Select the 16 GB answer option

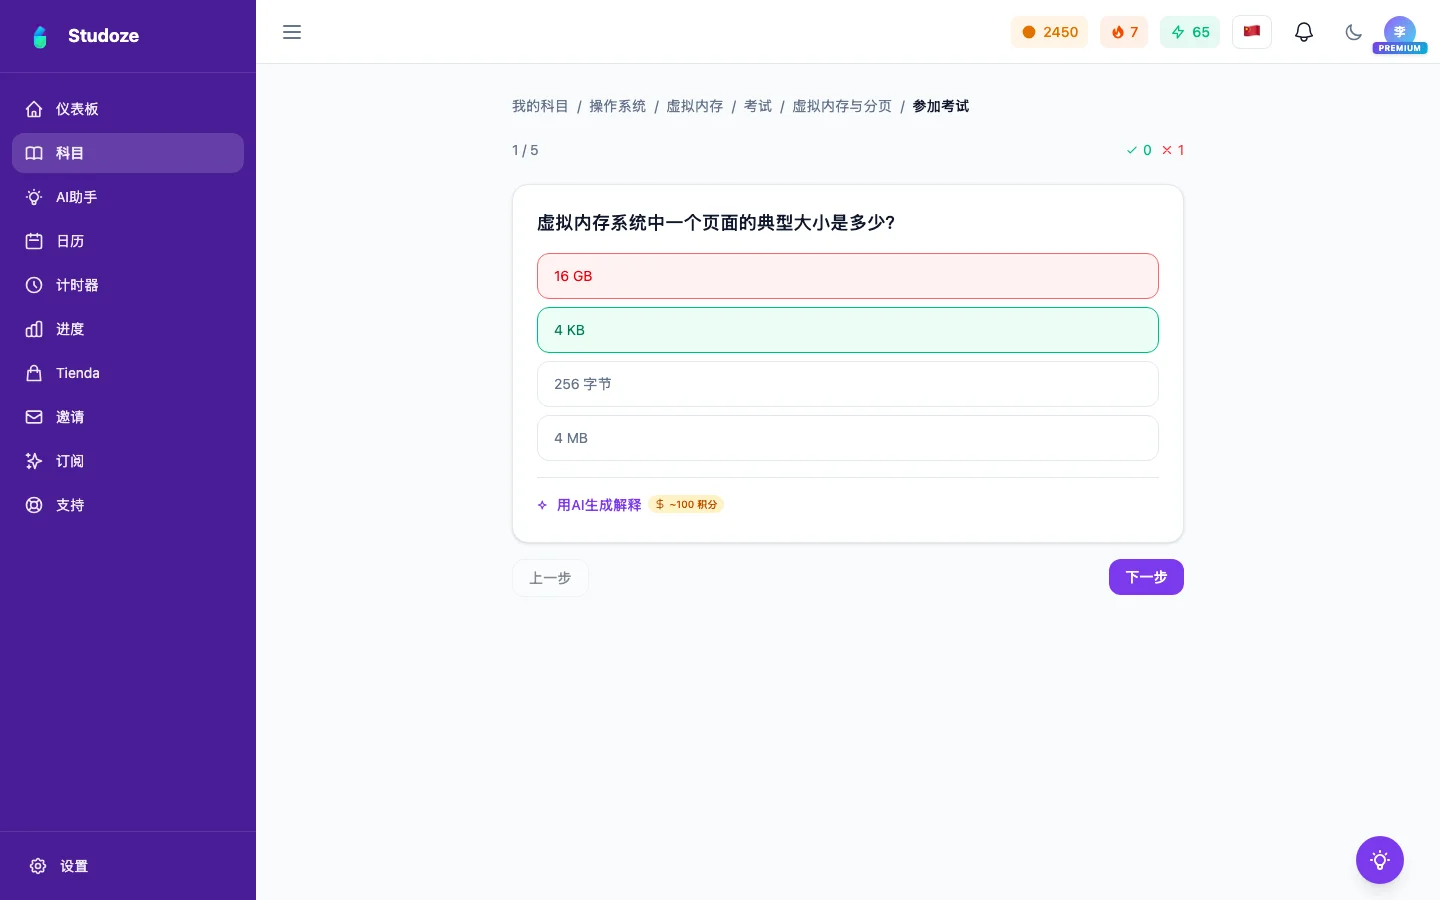(848, 276)
